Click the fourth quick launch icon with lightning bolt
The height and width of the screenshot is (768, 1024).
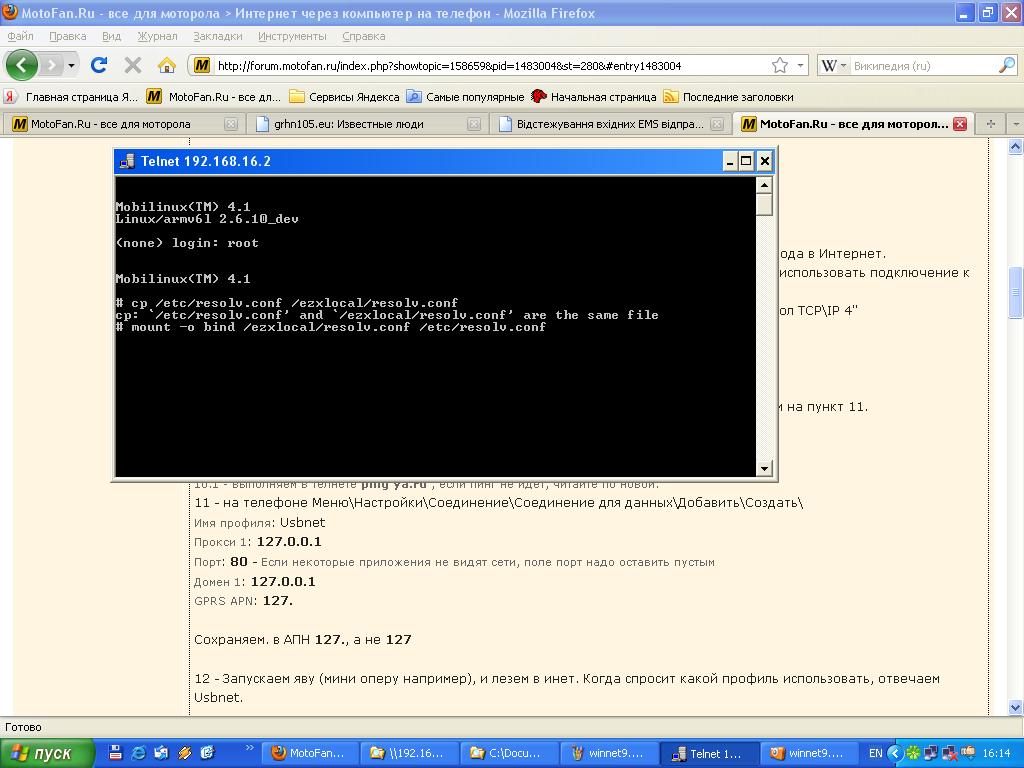tap(184, 753)
